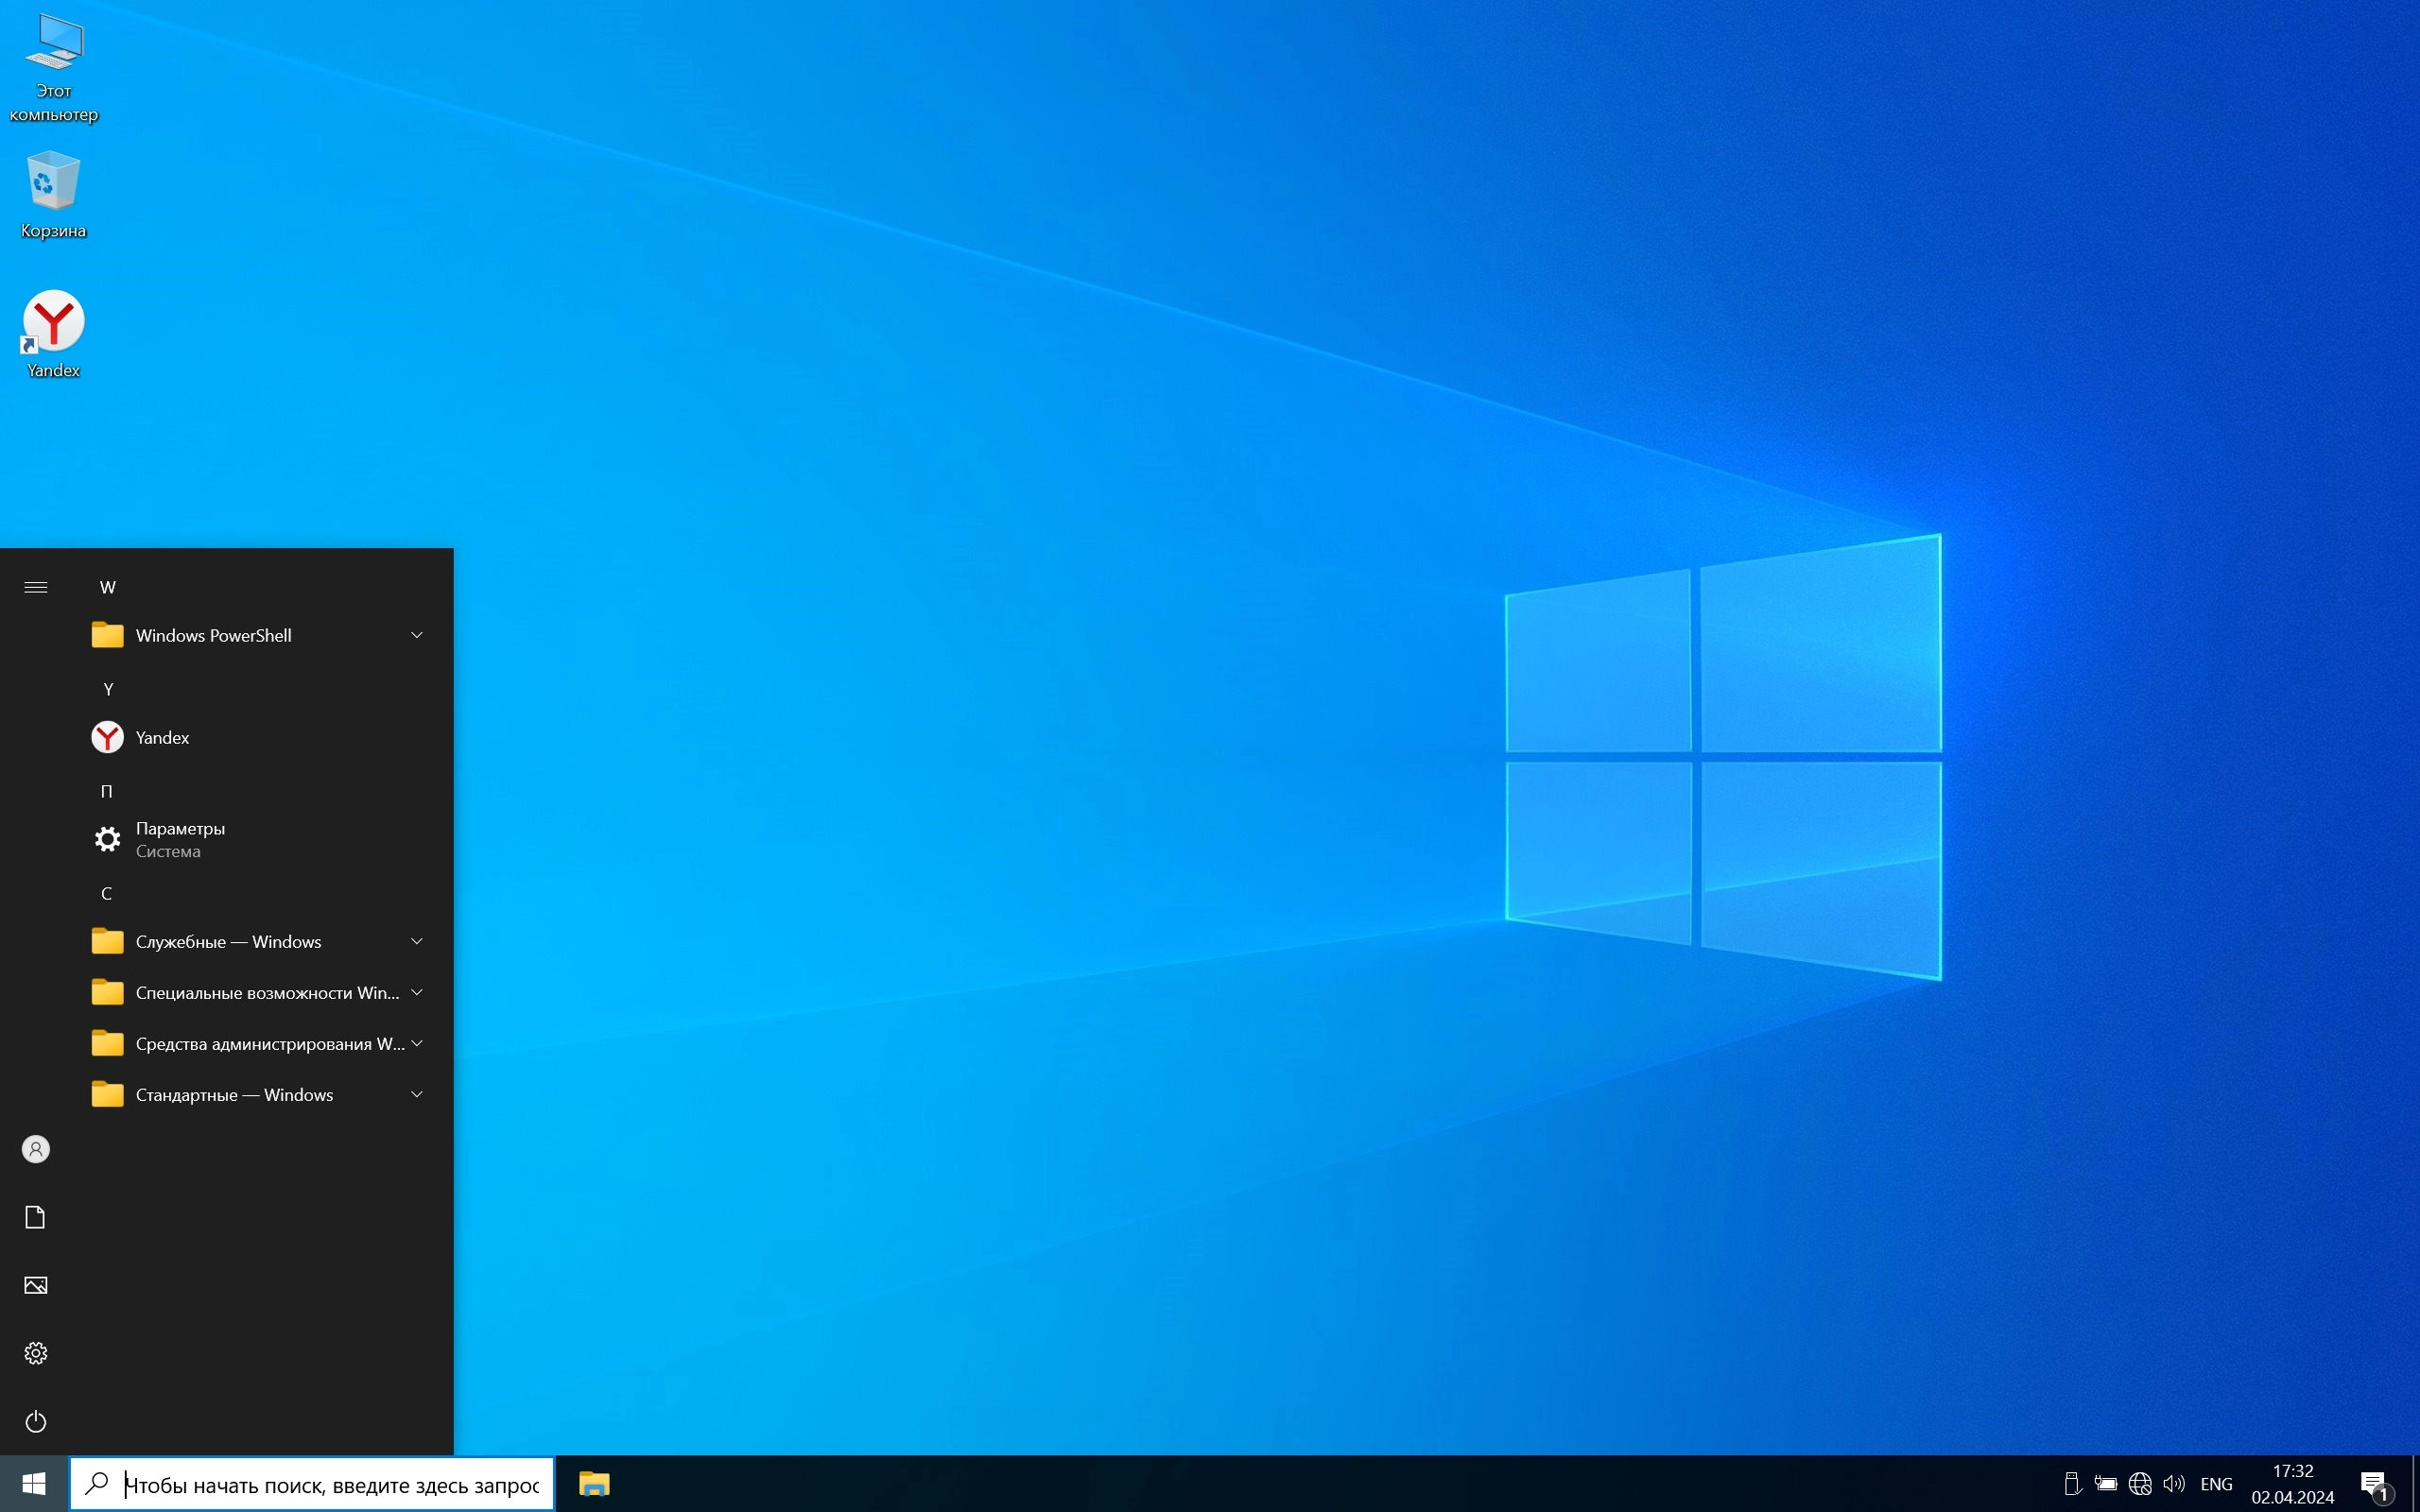Image resolution: width=2420 pixels, height=1512 pixels.
Task: Launch Yandex from the Start app list
Action: coord(162,737)
